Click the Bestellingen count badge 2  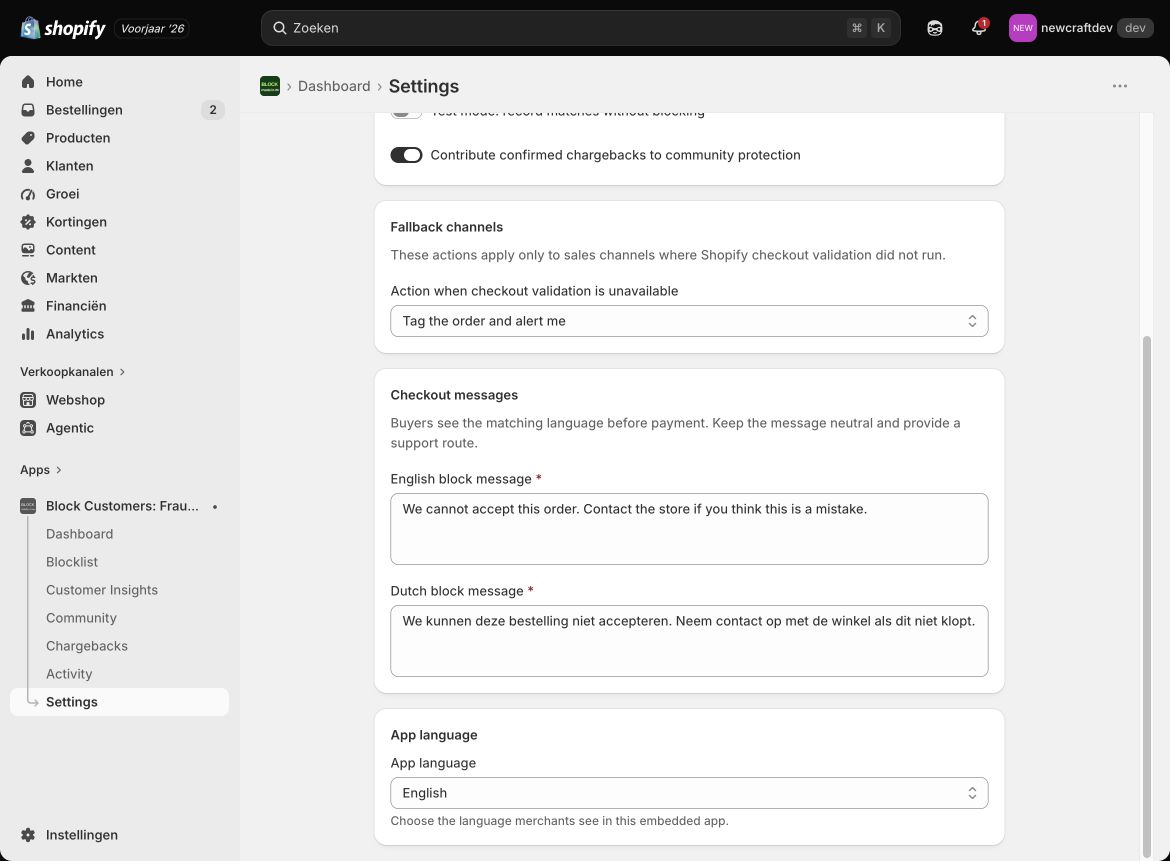213,110
